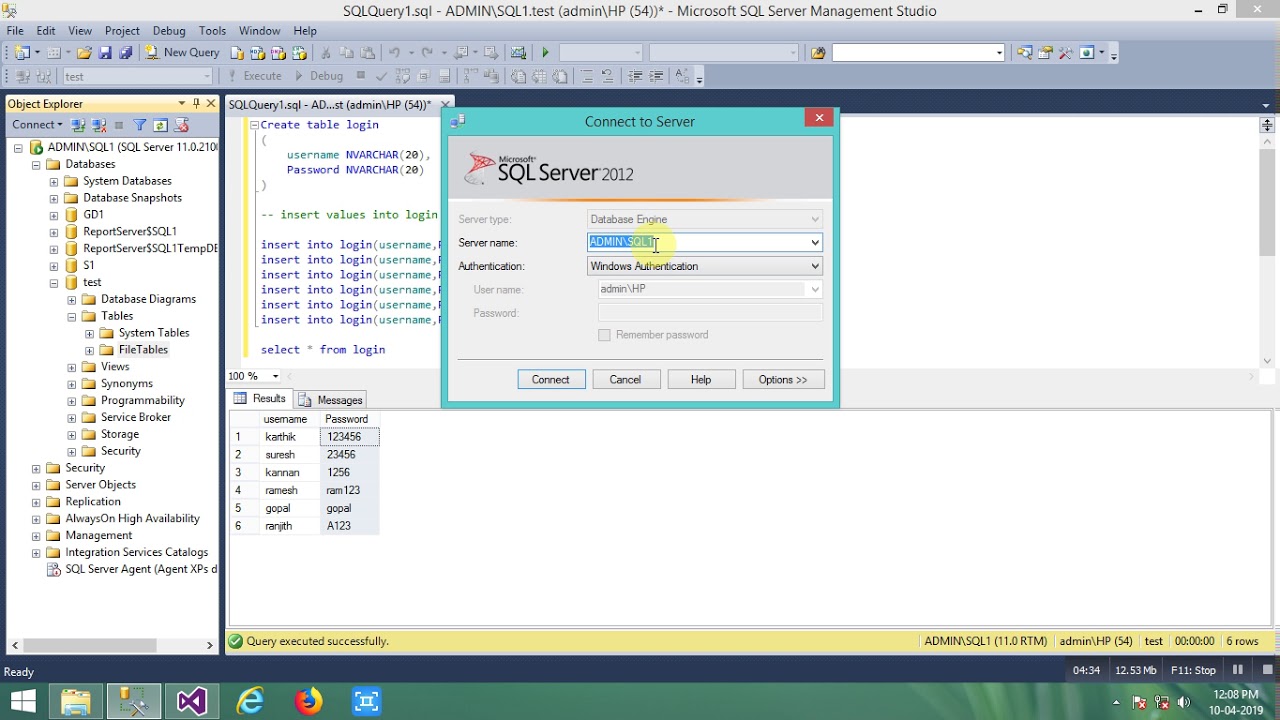Click the Filter funnel icon in Object Explorer
Image resolution: width=1280 pixels, height=720 pixels.
pyautogui.click(x=140, y=125)
